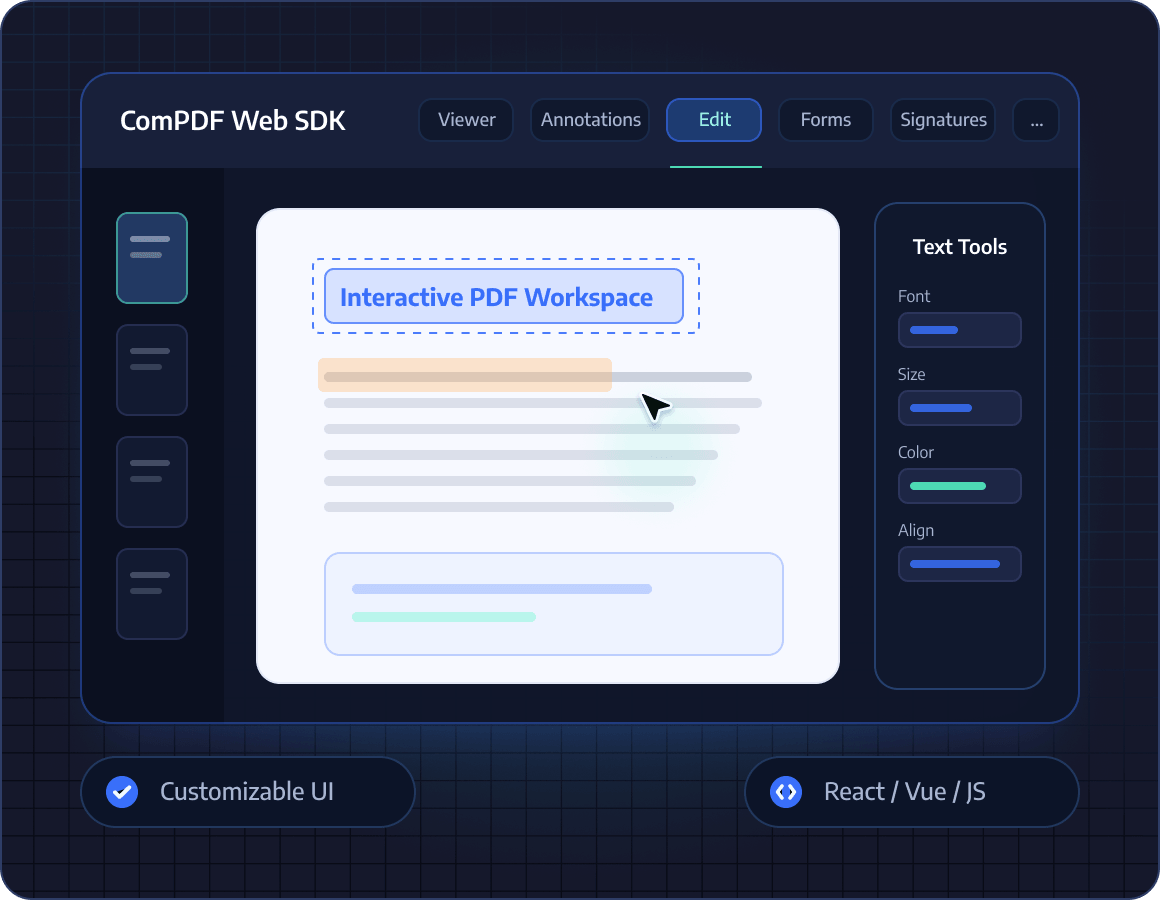Select the fourth page thumbnail in sidebar
The image size is (1160, 900).
152,594
